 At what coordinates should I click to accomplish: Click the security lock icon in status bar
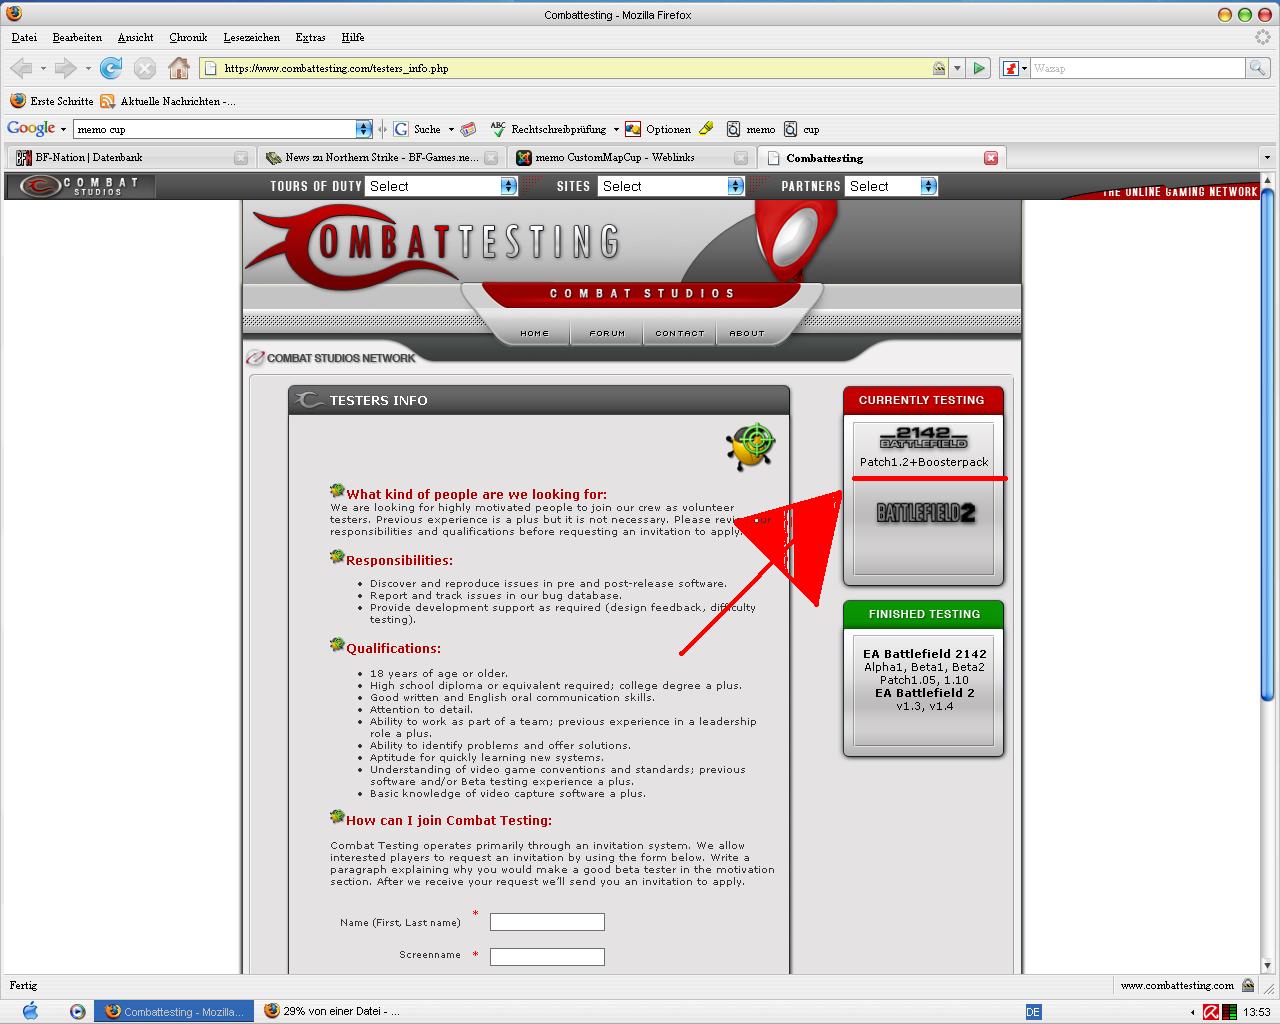1248,985
